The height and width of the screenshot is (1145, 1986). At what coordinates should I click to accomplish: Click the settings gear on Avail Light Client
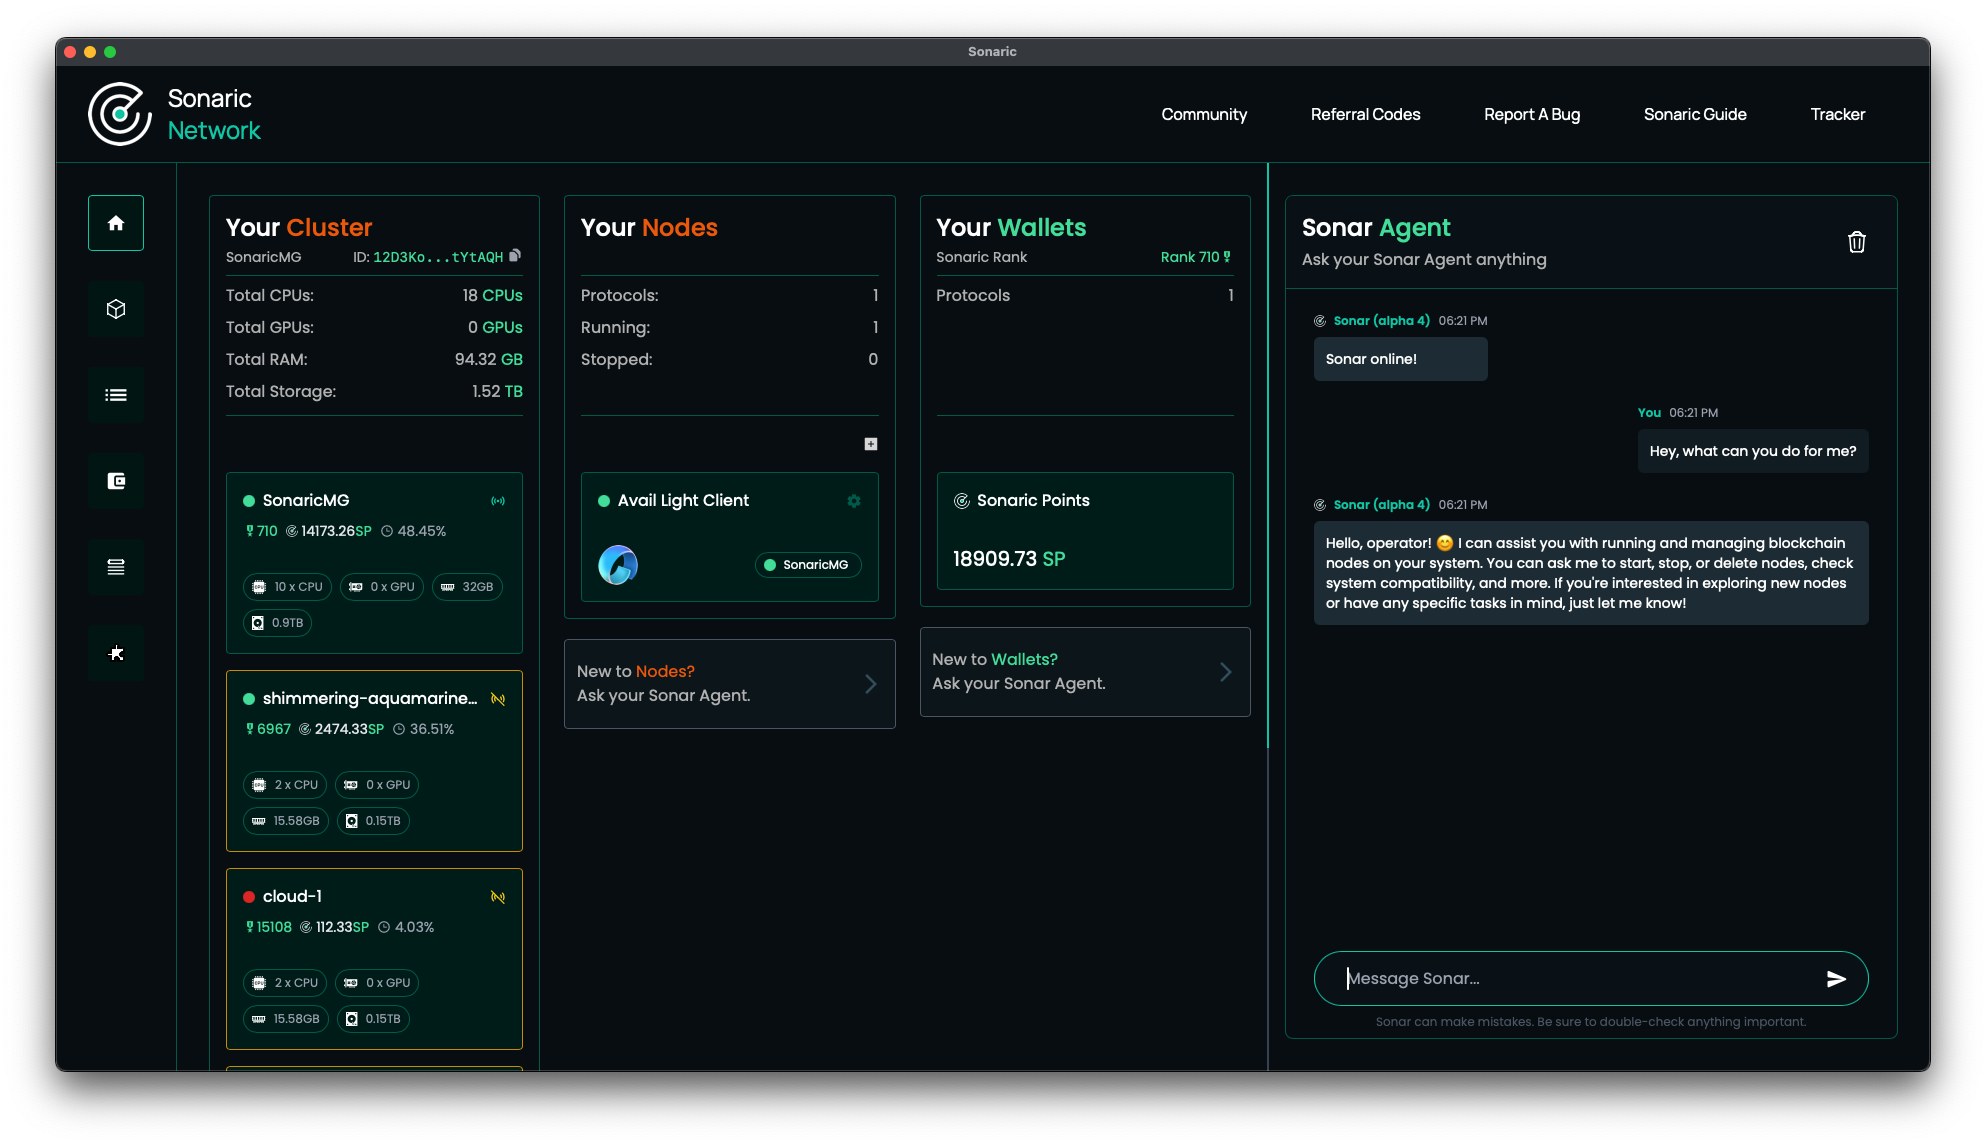(854, 499)
